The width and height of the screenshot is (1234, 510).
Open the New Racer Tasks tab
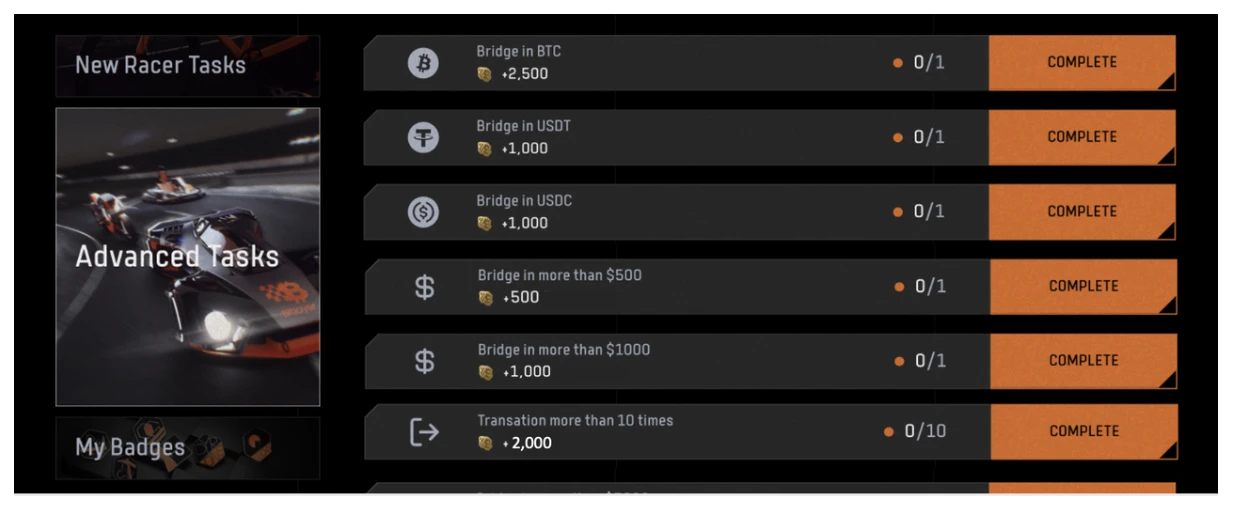[x=188, y=66]
